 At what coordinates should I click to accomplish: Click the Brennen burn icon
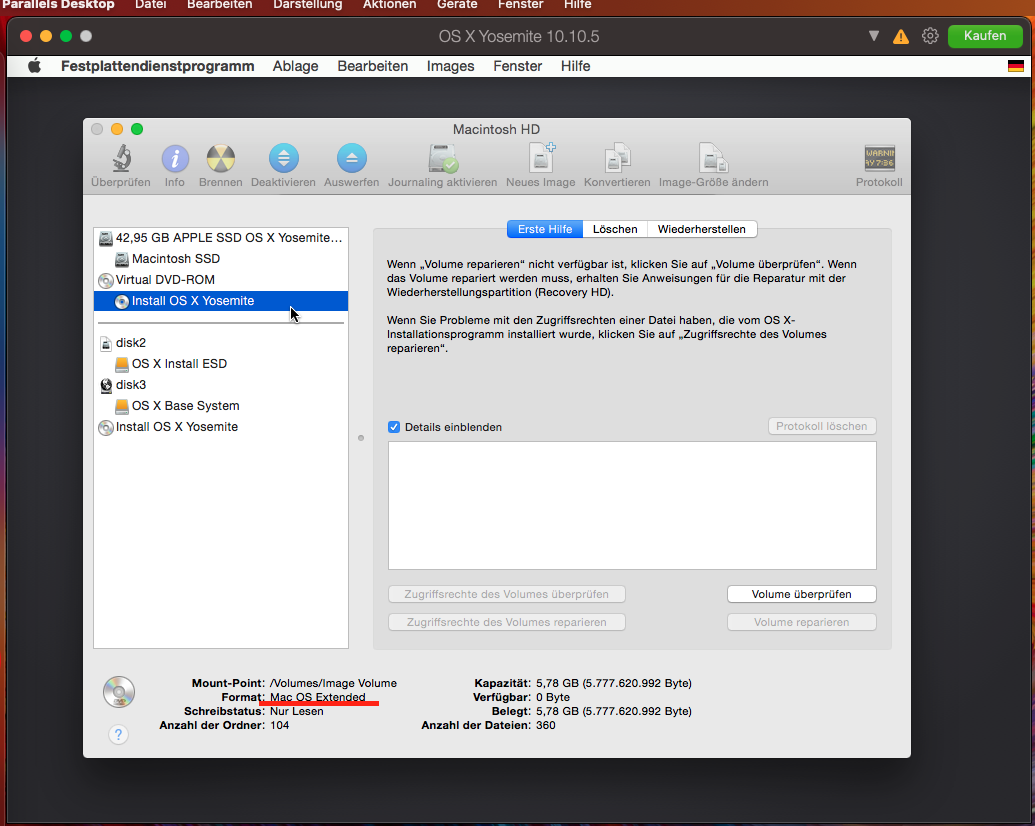point(220,159)
